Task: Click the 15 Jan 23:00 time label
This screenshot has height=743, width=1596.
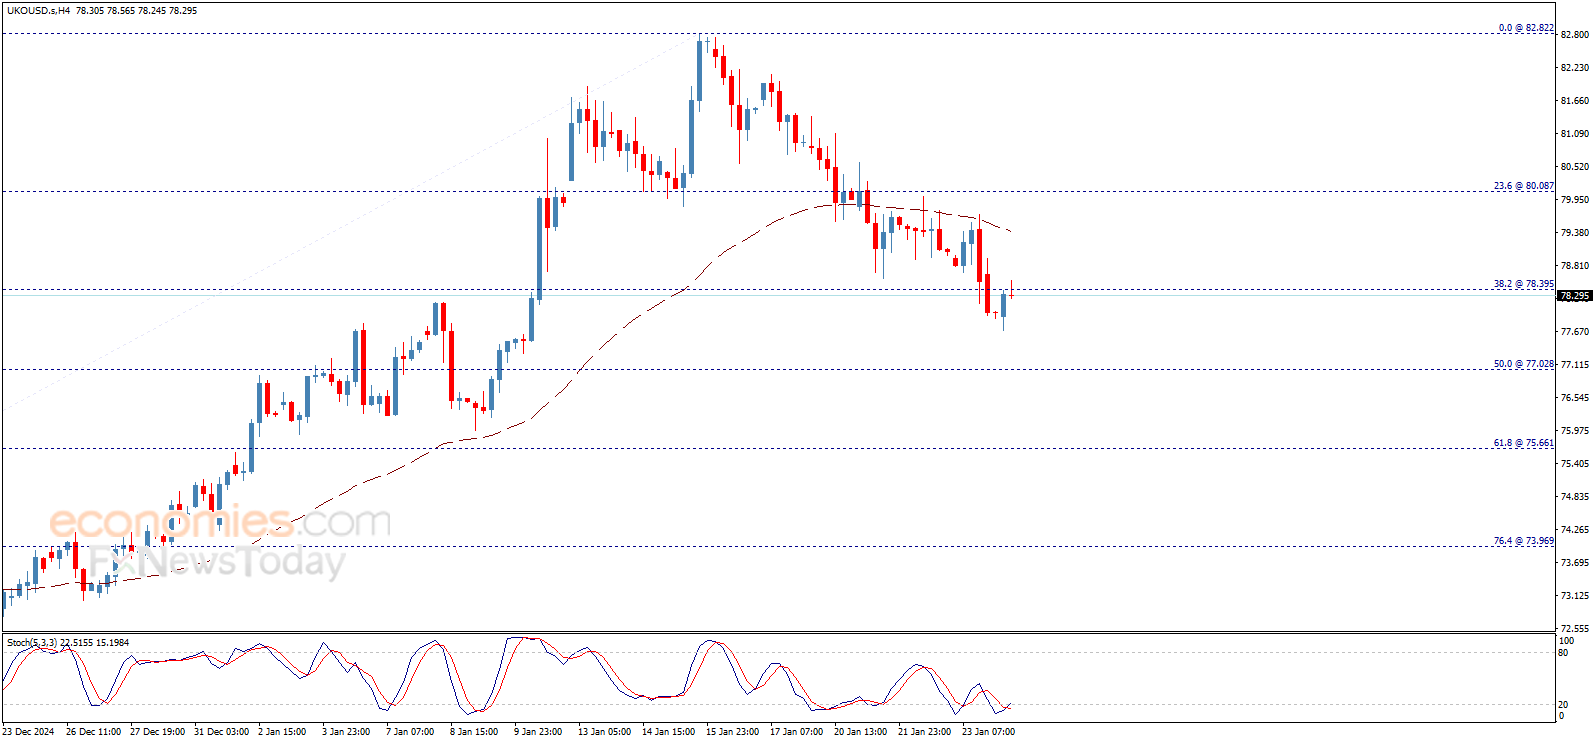Action: (732, 732)
